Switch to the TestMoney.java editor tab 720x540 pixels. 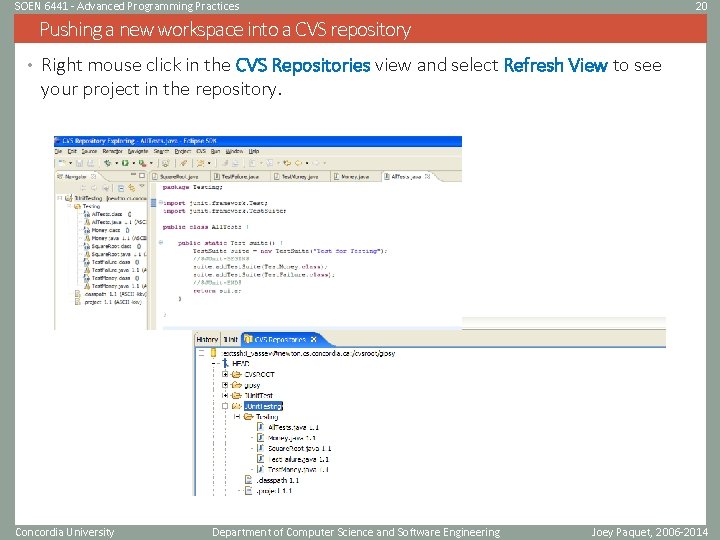[x=300, y=176]
